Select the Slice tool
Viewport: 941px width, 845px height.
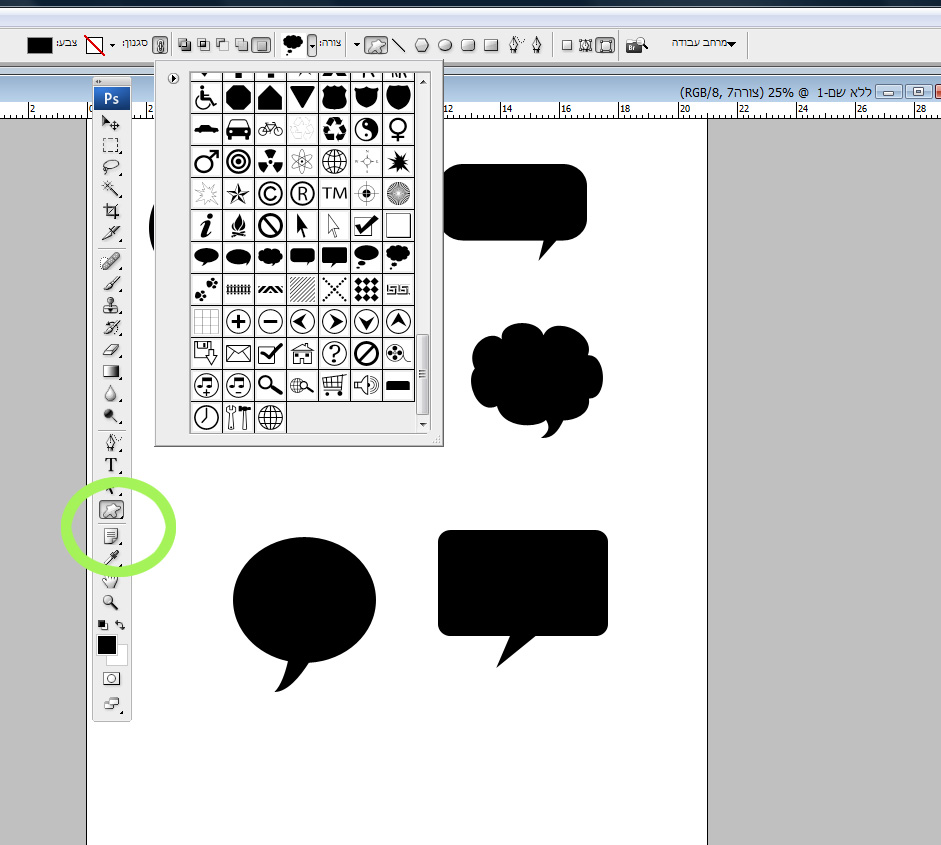[x=111, y=233]
